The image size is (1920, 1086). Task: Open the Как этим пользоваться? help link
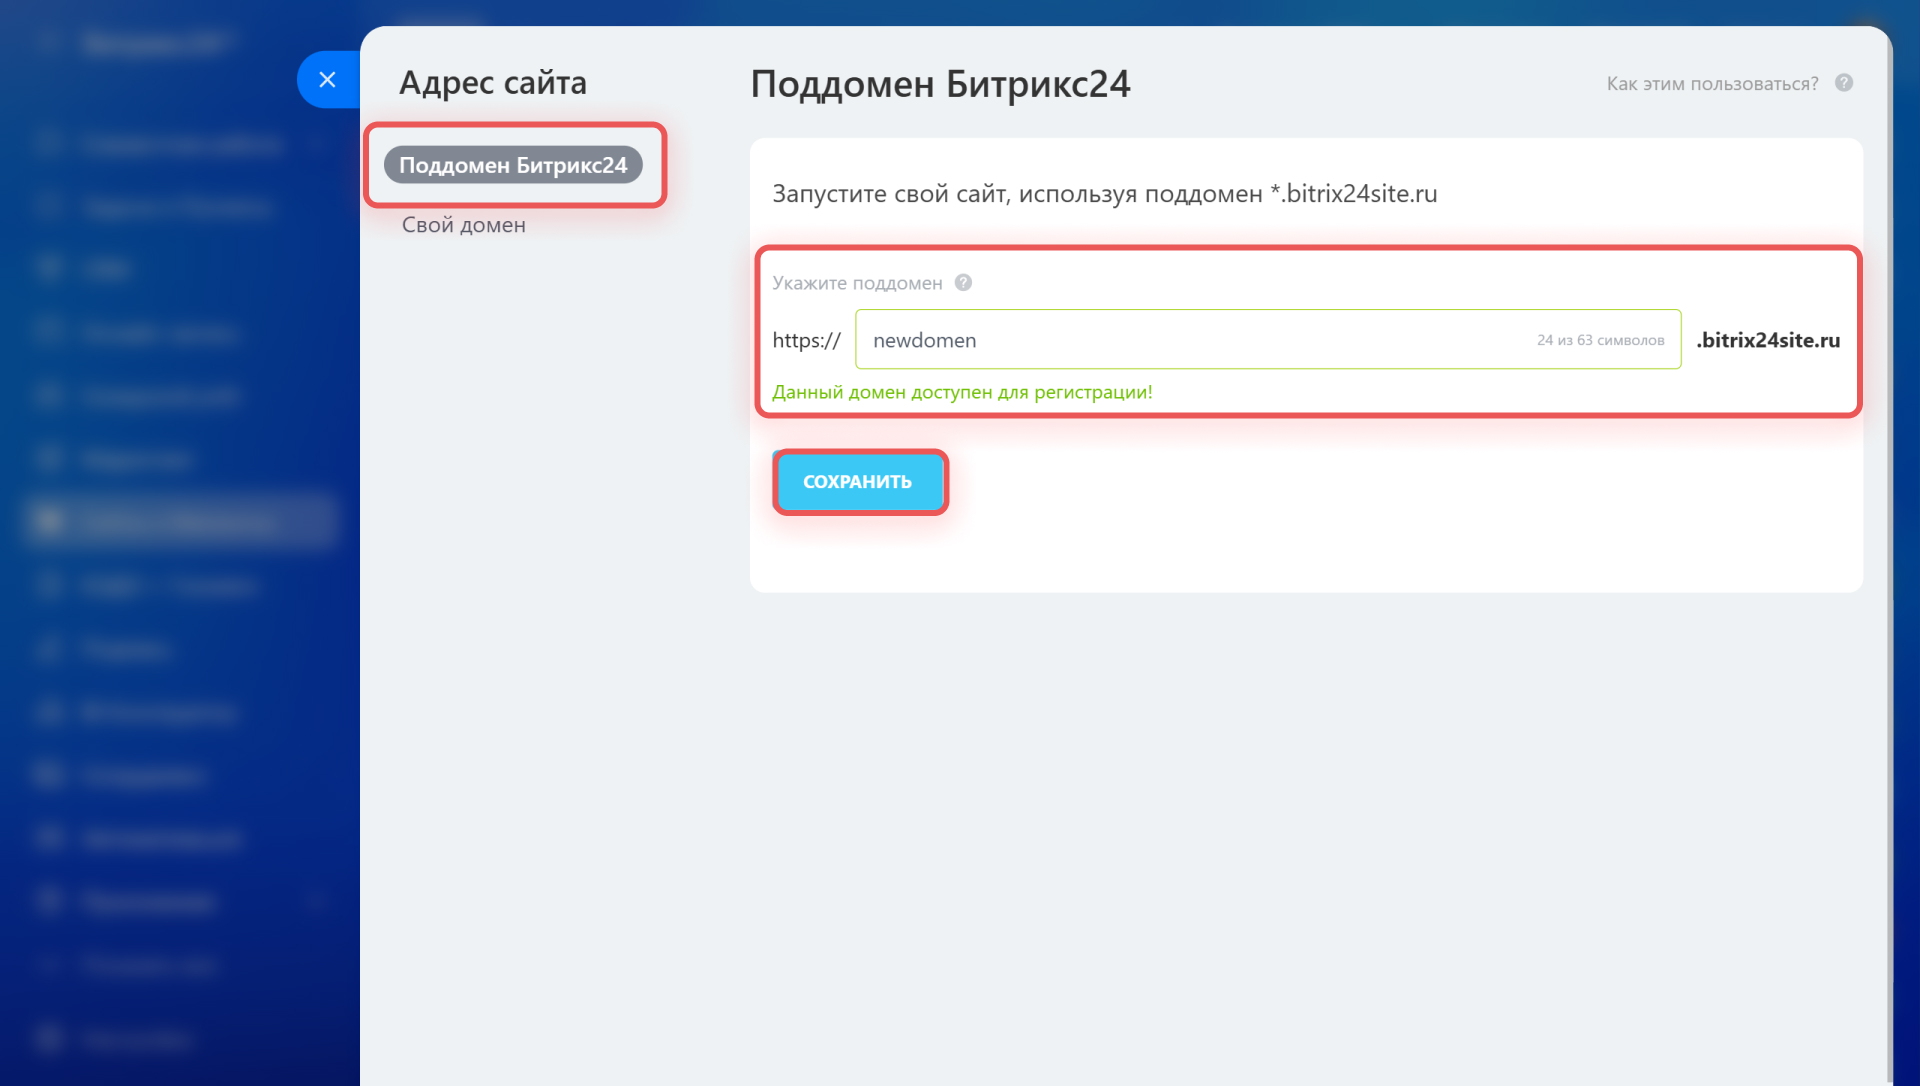(1712, 84)
